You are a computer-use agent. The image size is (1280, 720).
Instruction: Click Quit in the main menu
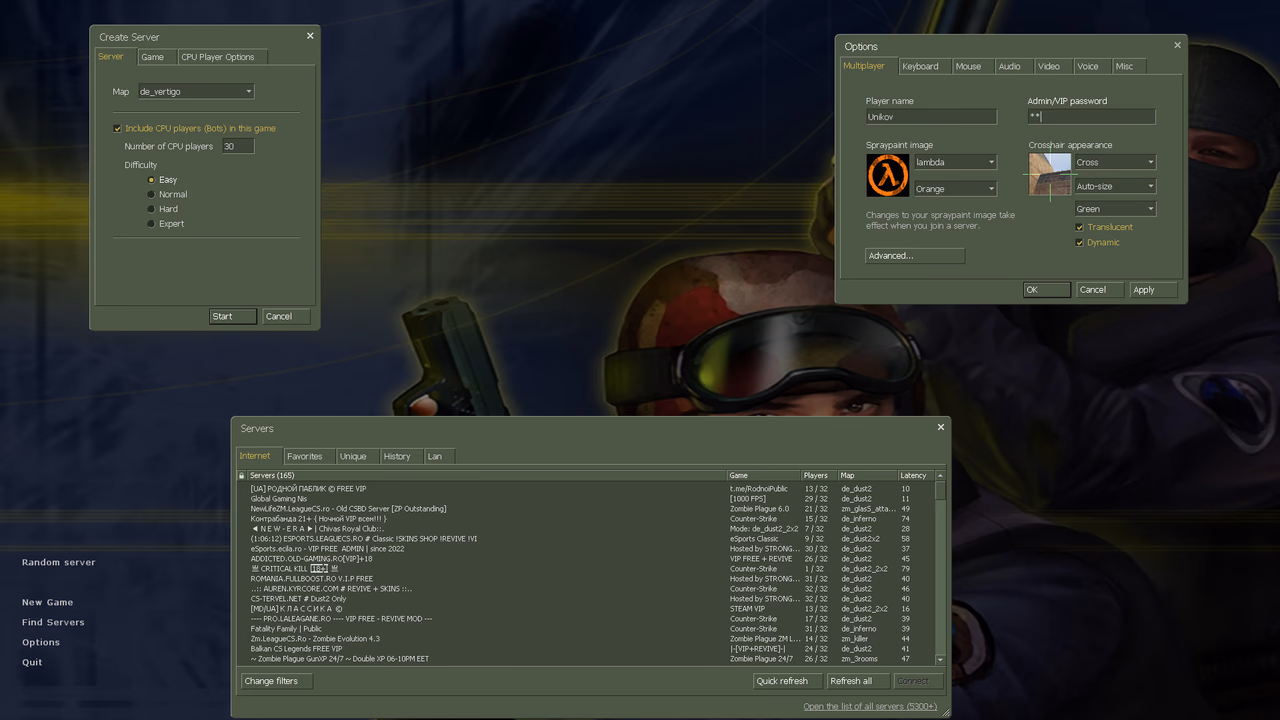[x=32, y=663]
